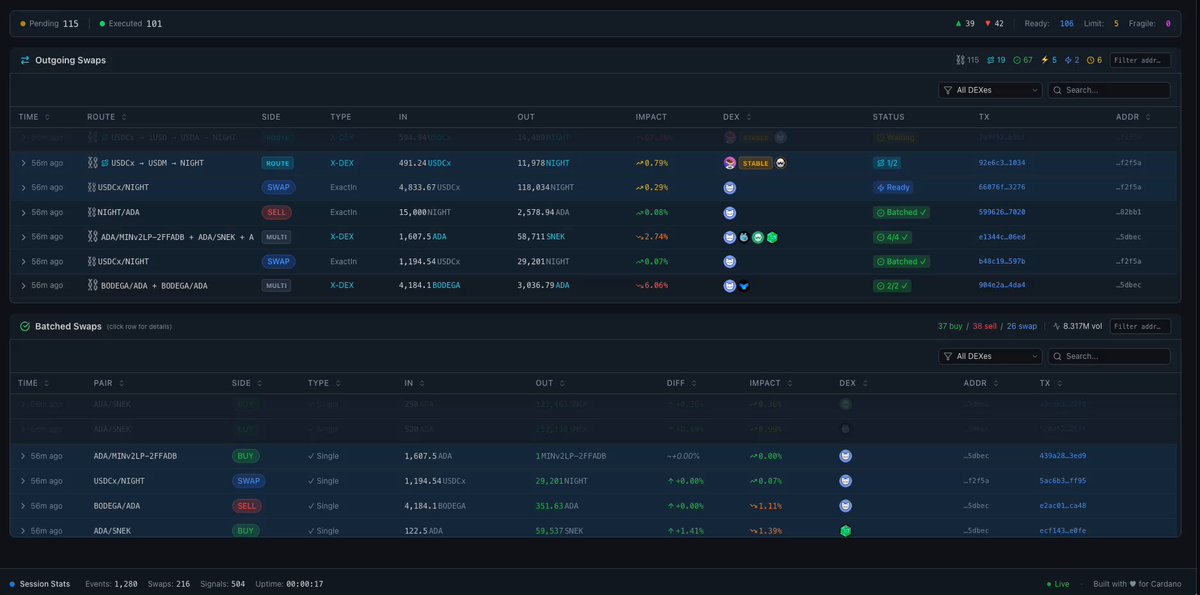
Task: Click the blue bolt icon showing 2
Action: click(x=1069, y=60)
